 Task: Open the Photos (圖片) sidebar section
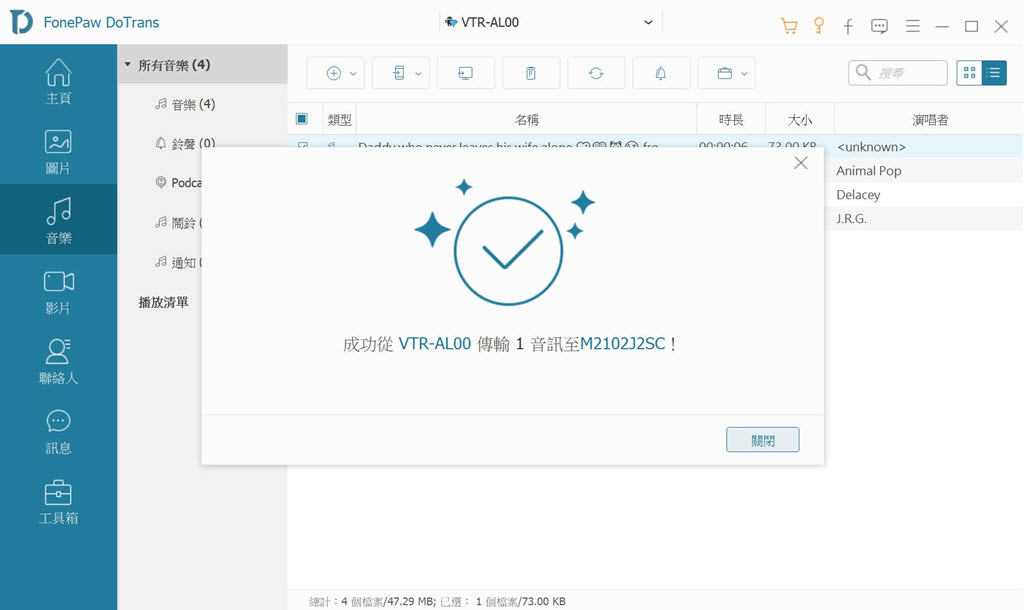58,152
